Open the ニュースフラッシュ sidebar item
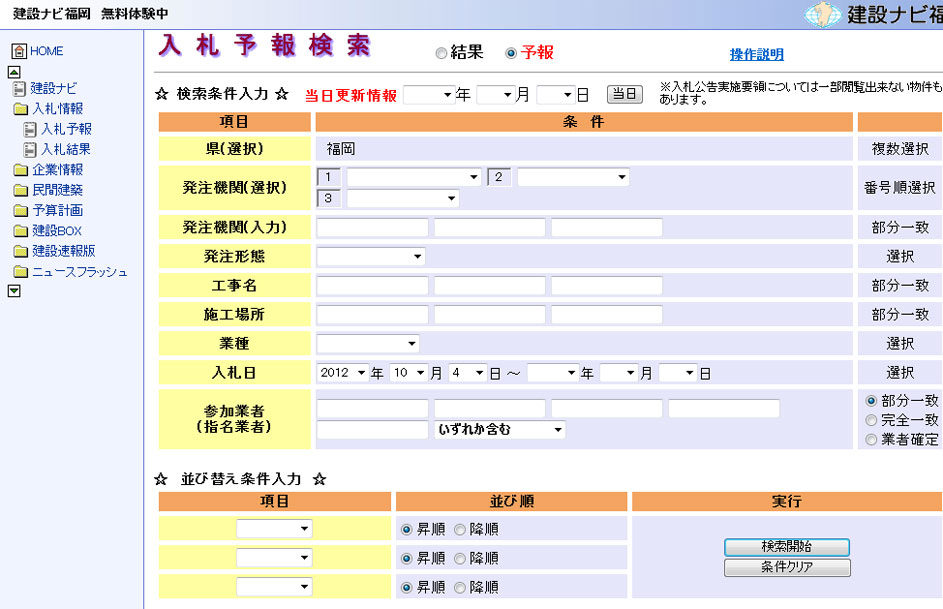The height and width of the screenshot is (609, 943). tap(80, 272)
